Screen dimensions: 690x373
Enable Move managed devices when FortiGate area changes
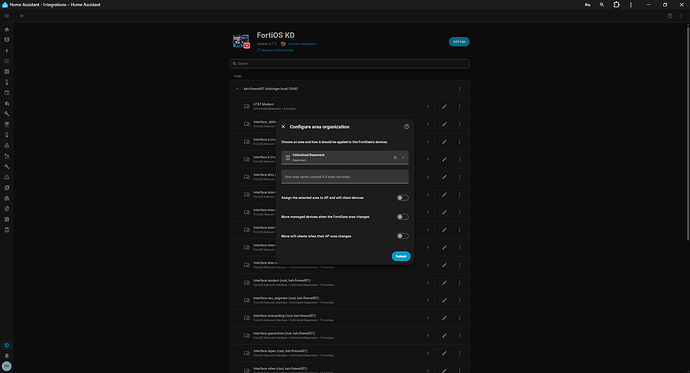[x=403, y=217]
